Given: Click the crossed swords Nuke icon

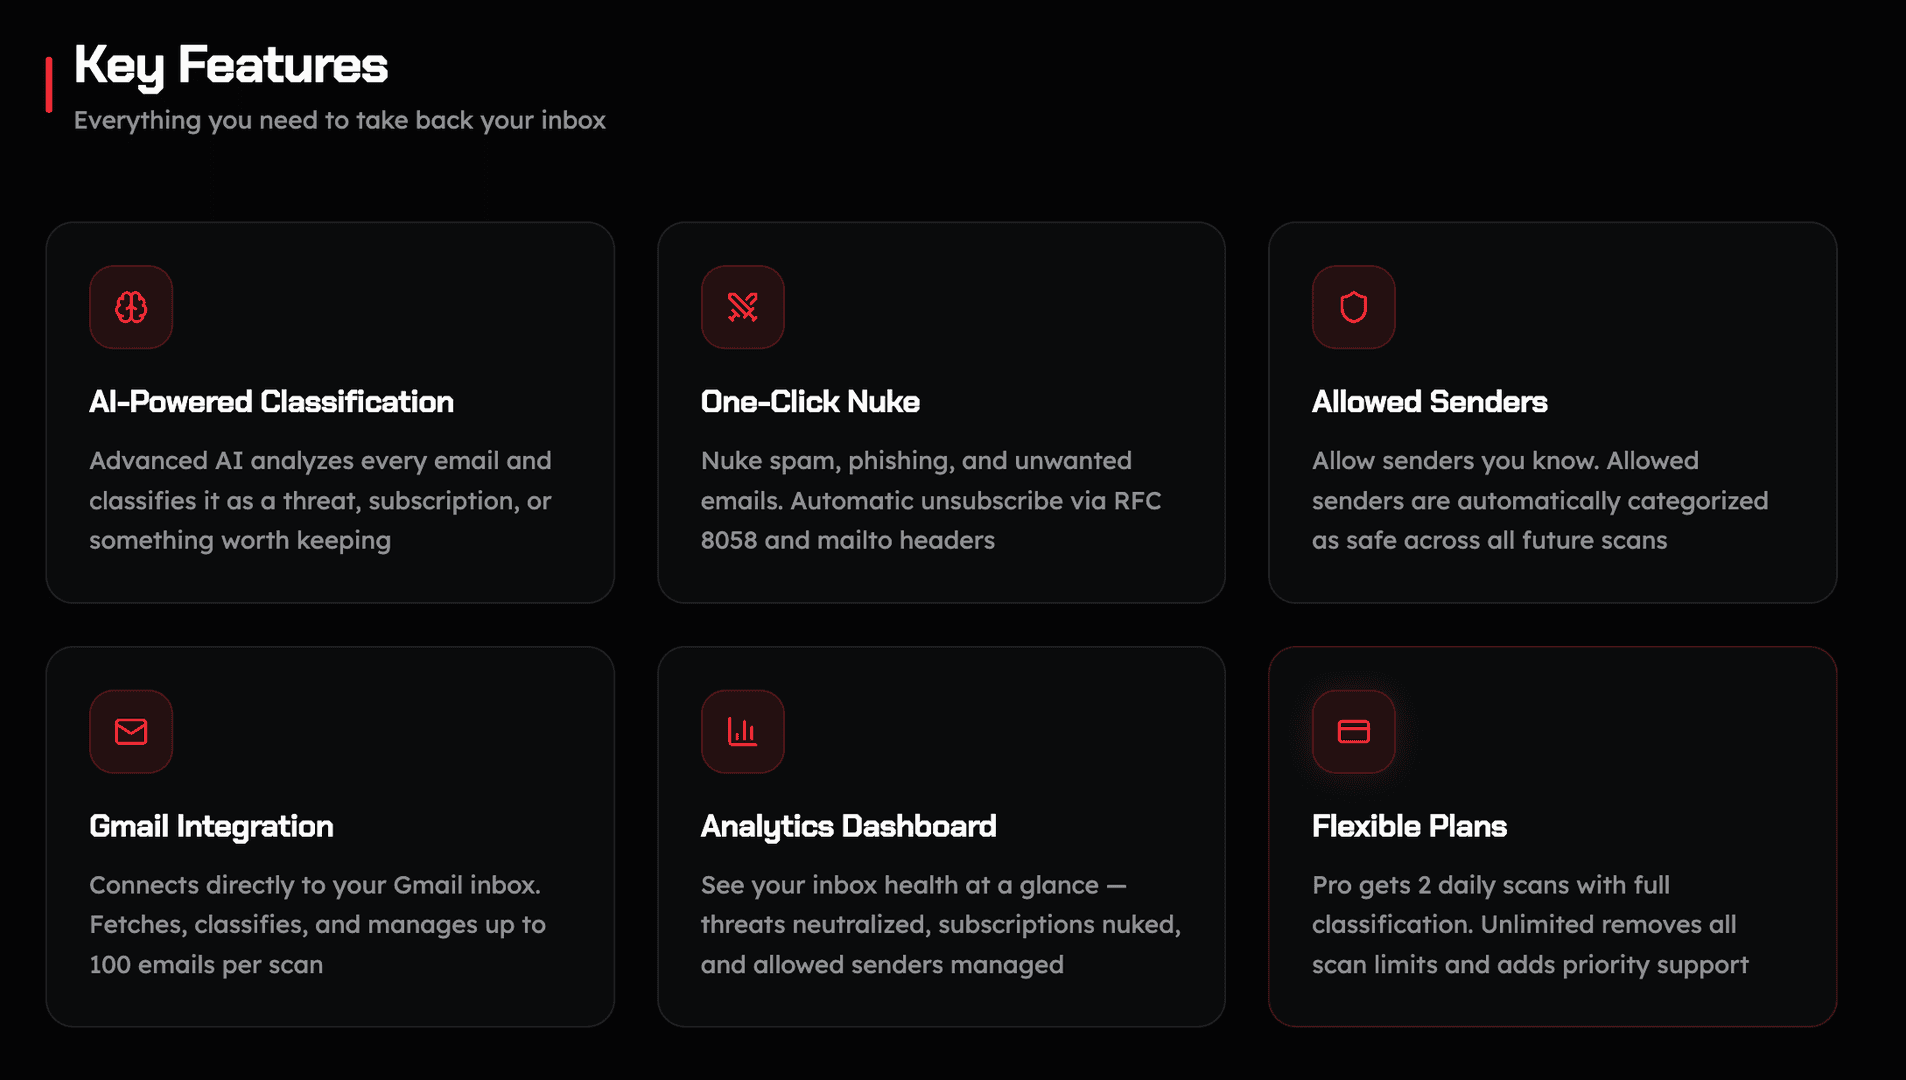Looking at the screenshot, I should pos(742,307).
